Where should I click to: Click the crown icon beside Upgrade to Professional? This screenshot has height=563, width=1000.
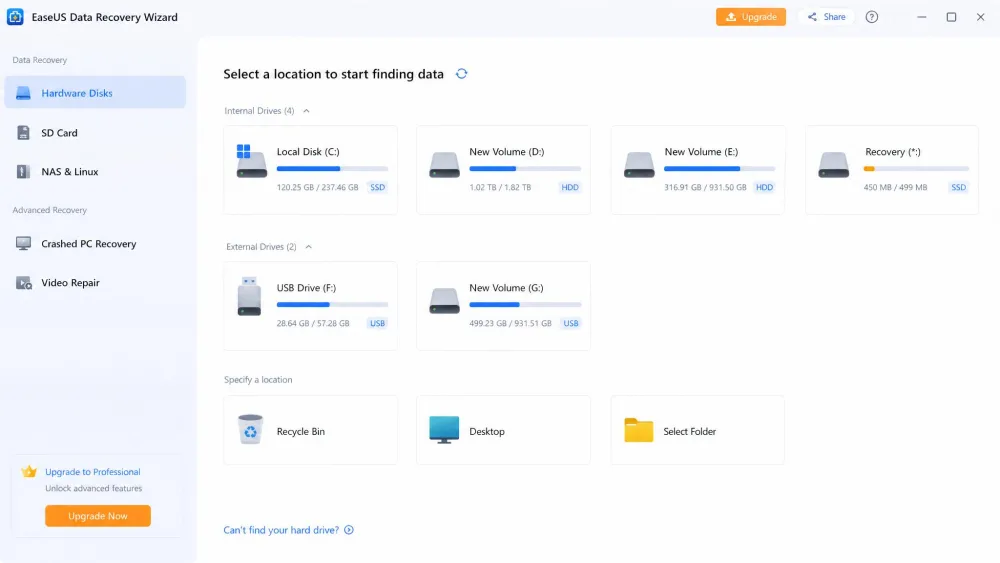(29, 472)
